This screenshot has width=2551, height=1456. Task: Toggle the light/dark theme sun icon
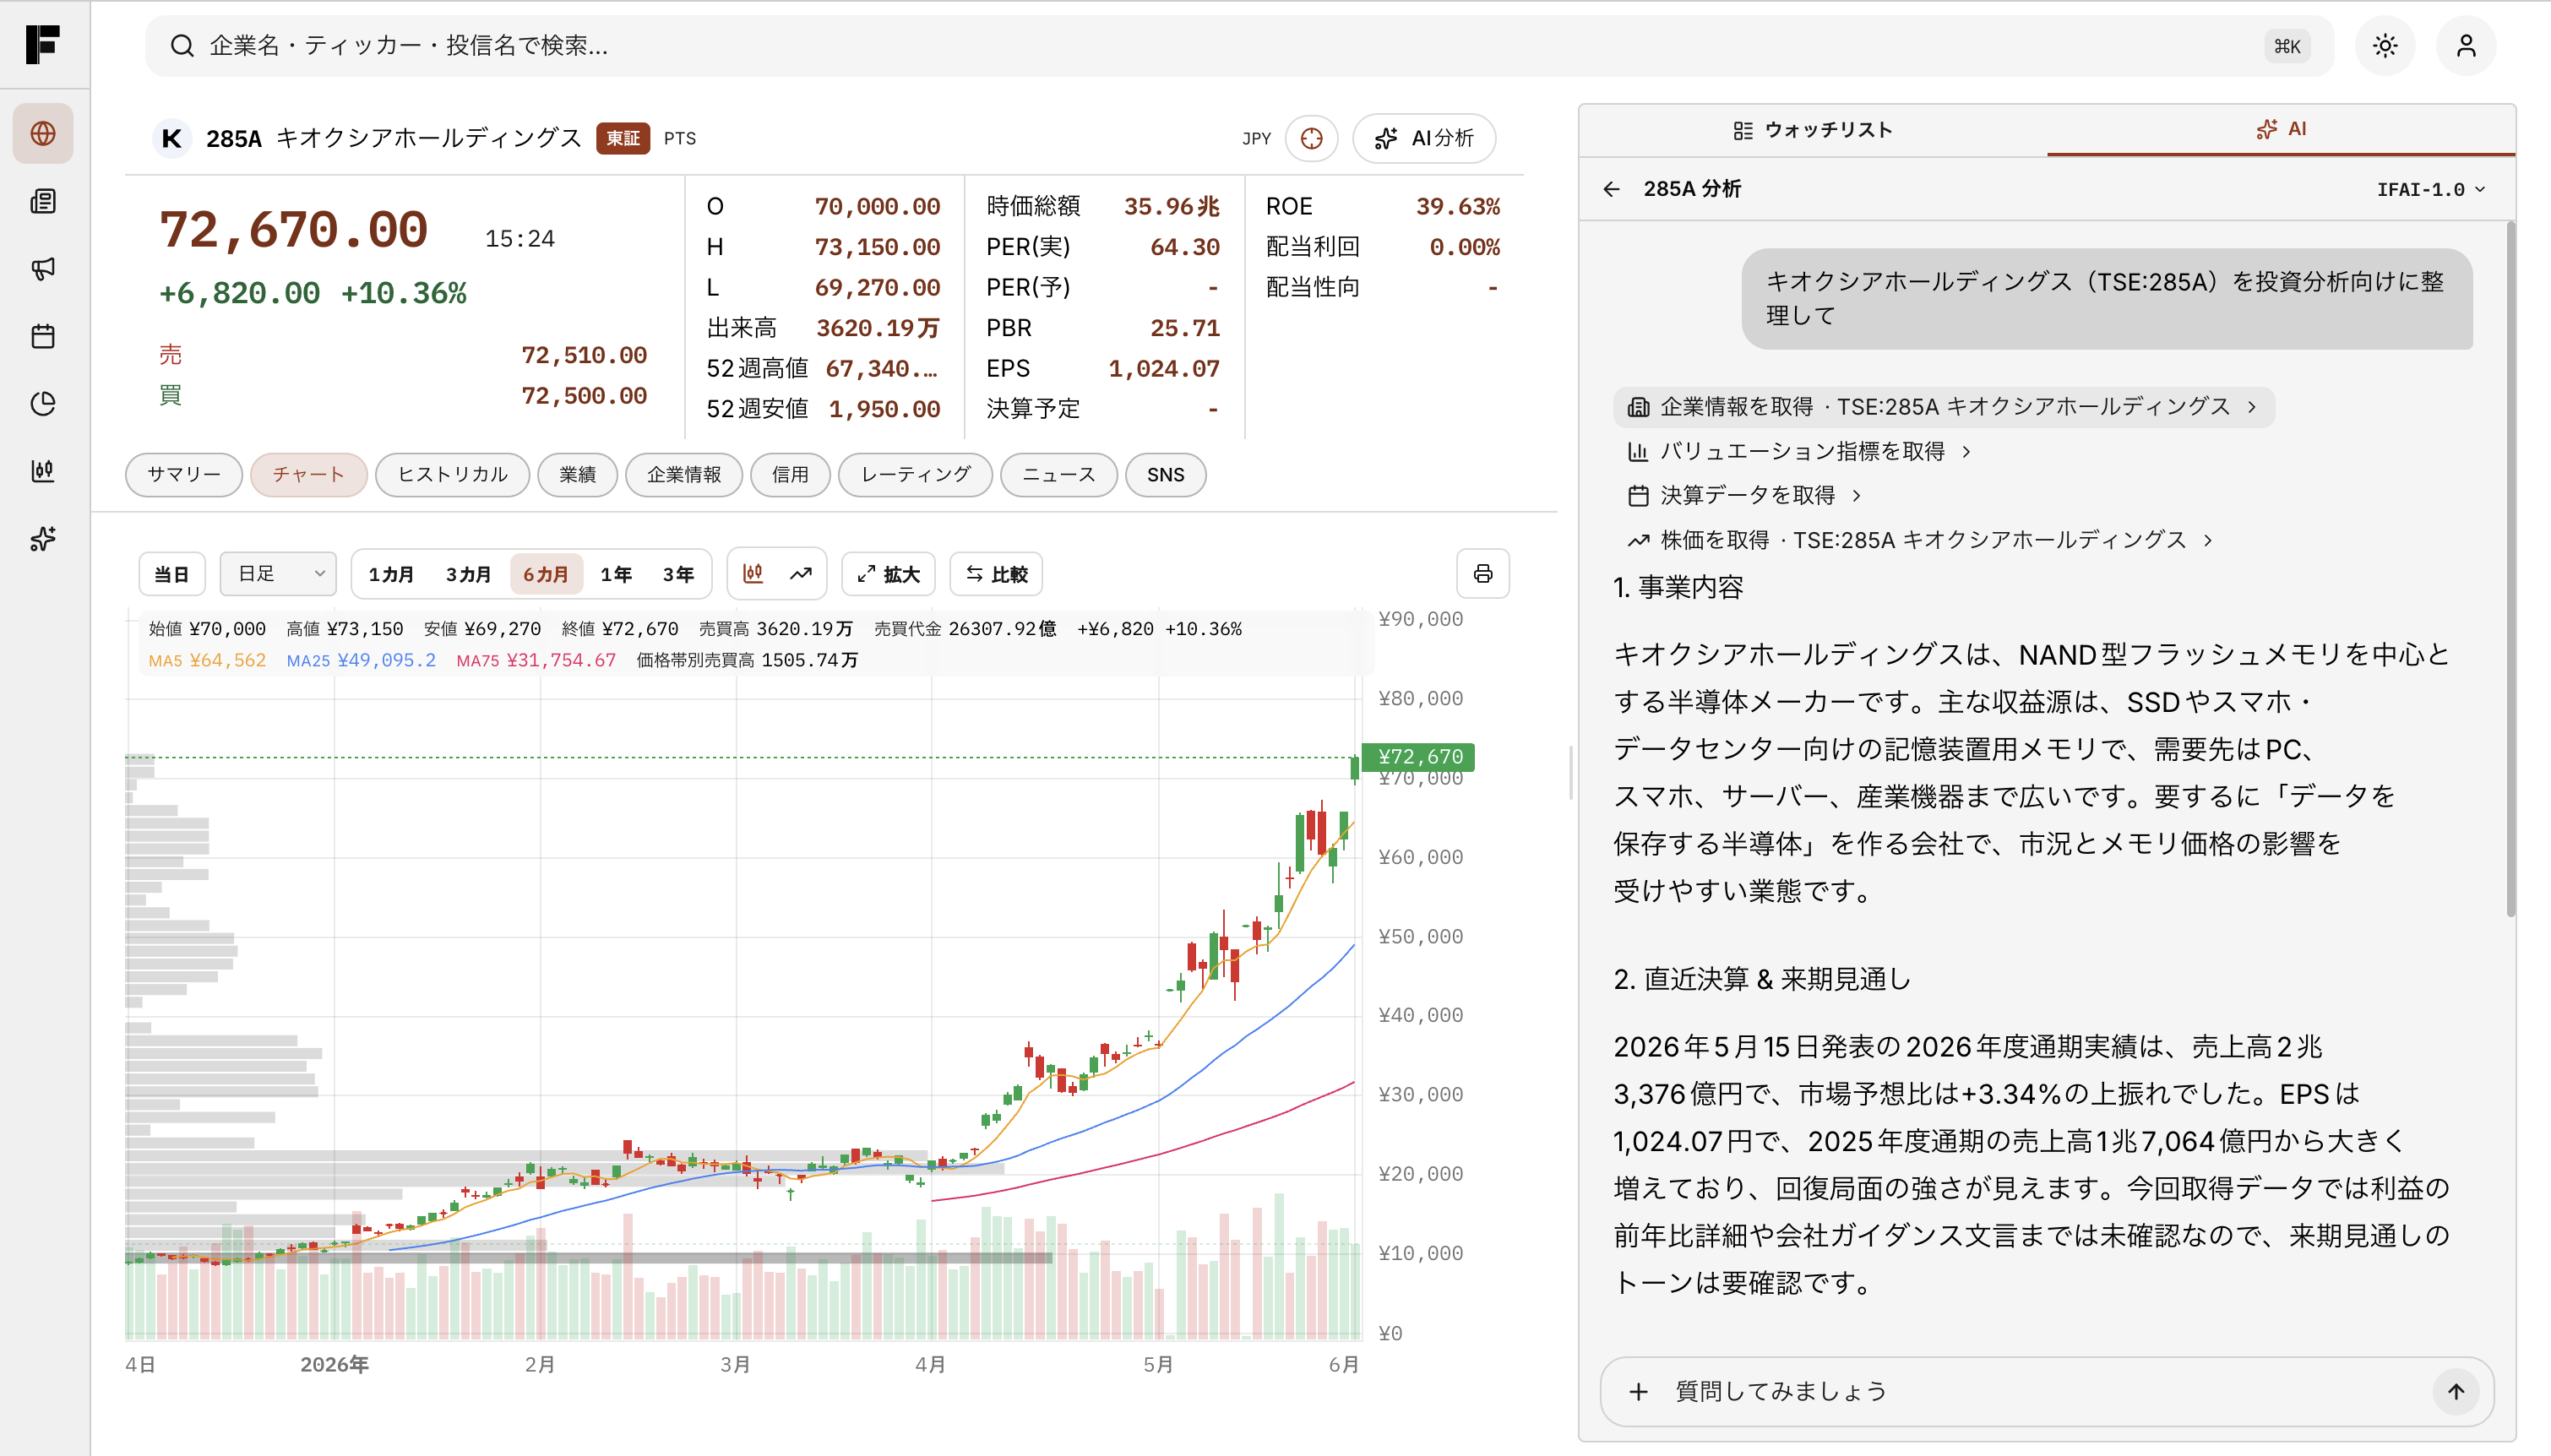point(2385,46)
